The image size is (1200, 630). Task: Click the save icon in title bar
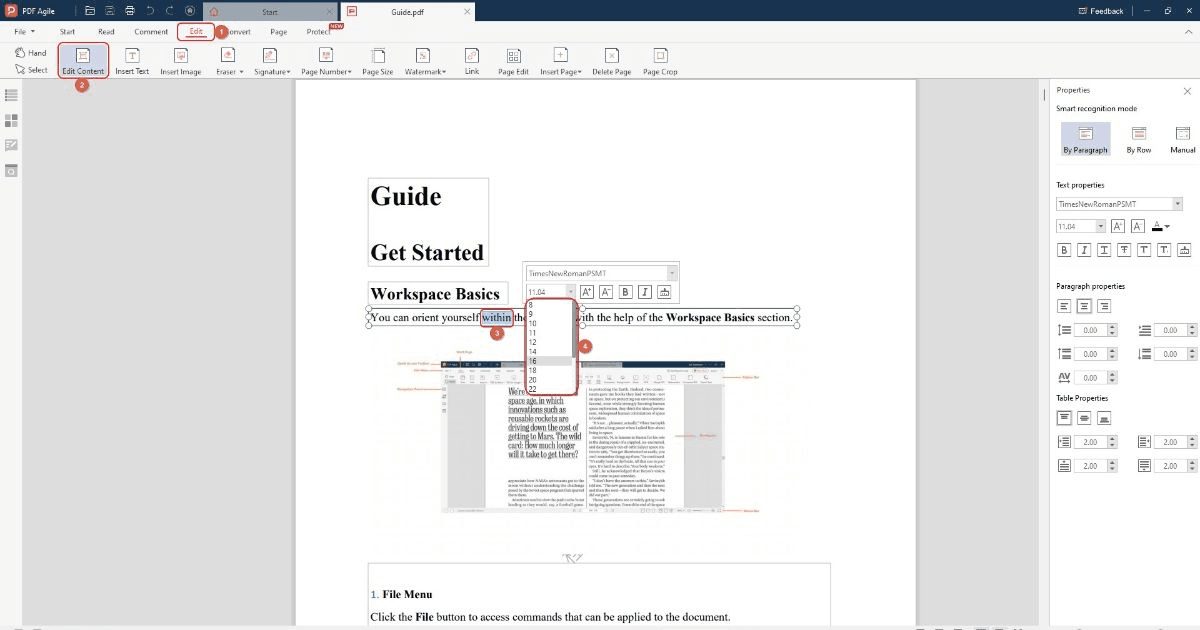point(110,11)
